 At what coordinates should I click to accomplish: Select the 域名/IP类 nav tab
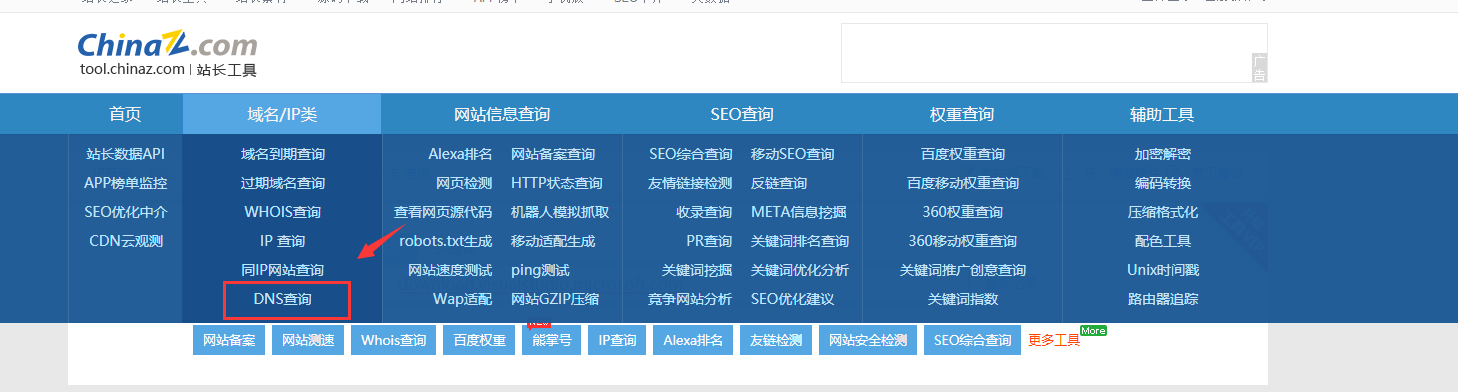coord(282,114)
